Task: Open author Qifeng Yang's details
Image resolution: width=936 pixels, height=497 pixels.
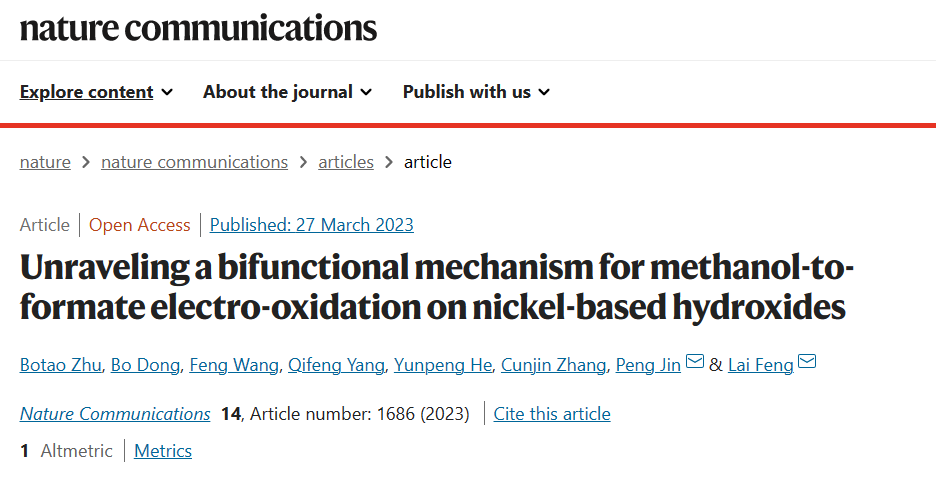Action: click(336, 365)
